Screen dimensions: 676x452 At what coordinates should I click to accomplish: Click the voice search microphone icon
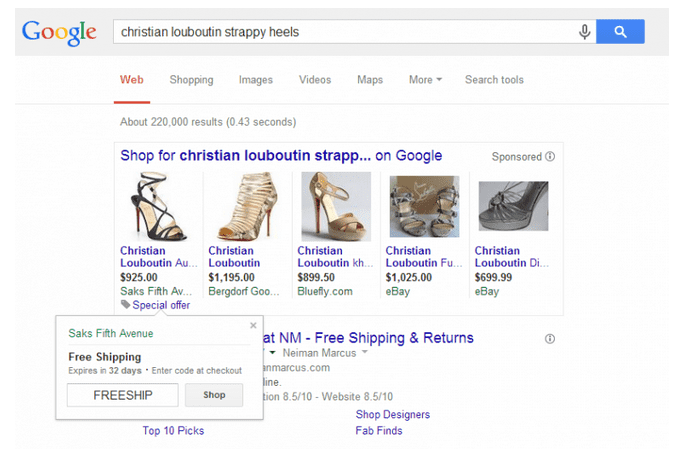(584, 32)
